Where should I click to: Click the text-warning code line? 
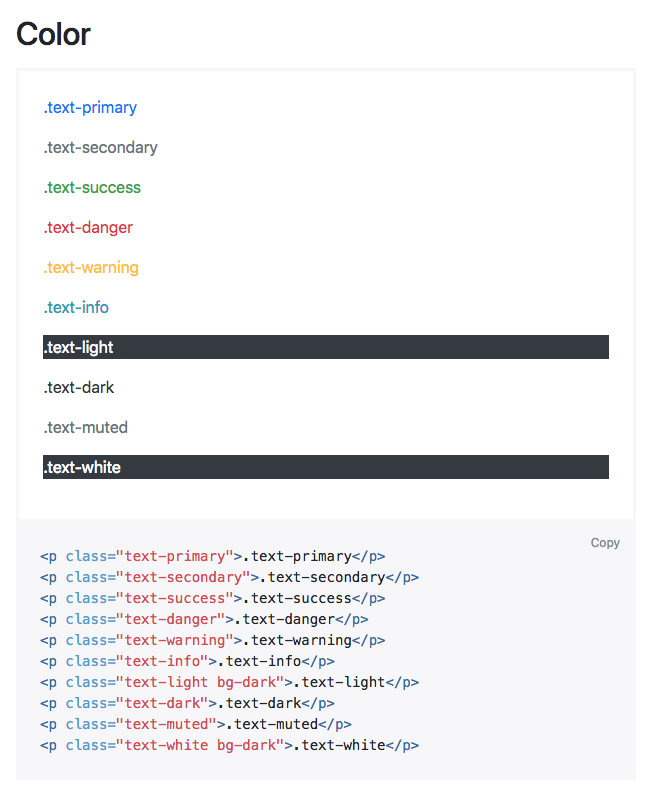[212, 641]
